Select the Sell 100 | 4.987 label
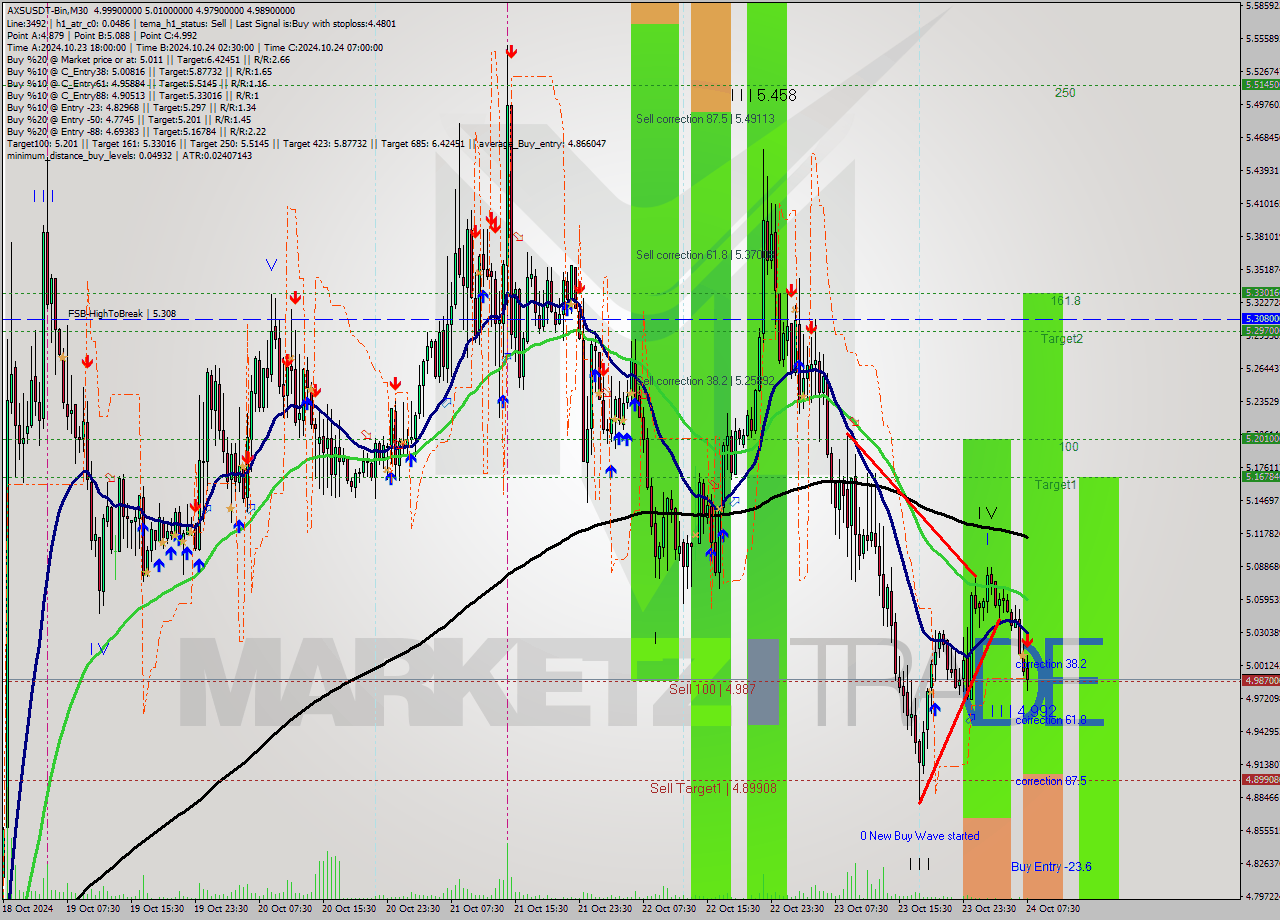The width and height of the screenshot is (1280, 920). point(713,689)
